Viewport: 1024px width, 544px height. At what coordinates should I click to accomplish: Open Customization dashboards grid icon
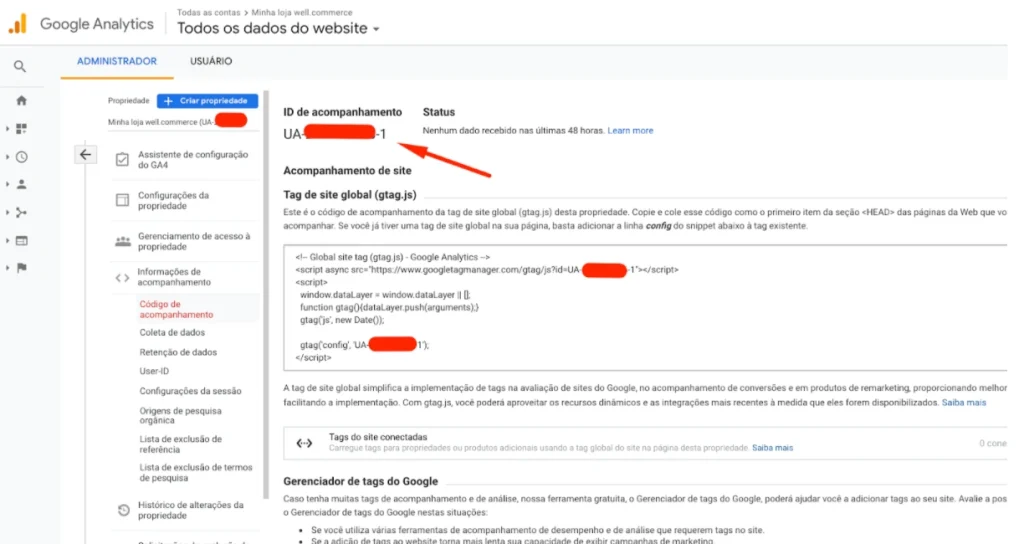click(x=21, y=129)
